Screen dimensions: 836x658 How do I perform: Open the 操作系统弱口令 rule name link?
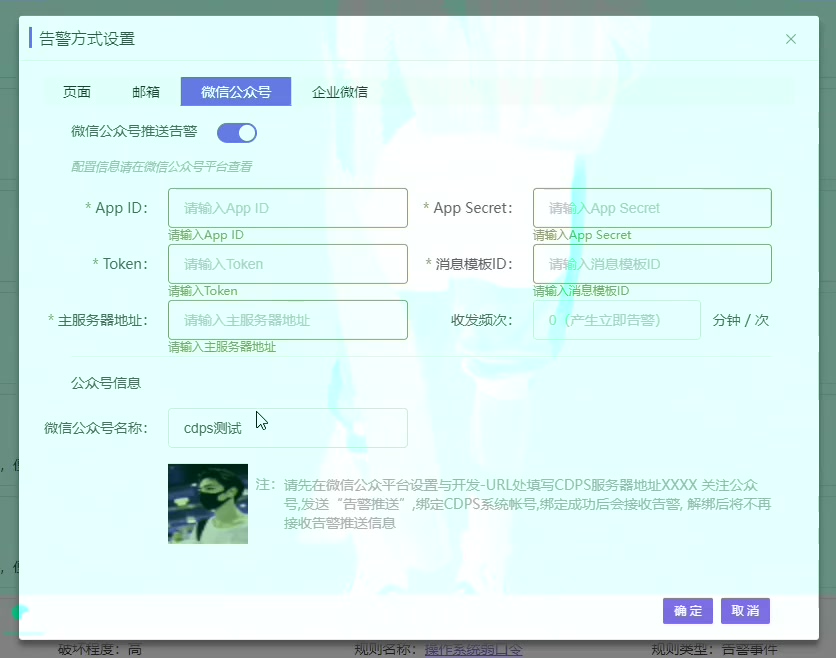(x=473, y=650)
